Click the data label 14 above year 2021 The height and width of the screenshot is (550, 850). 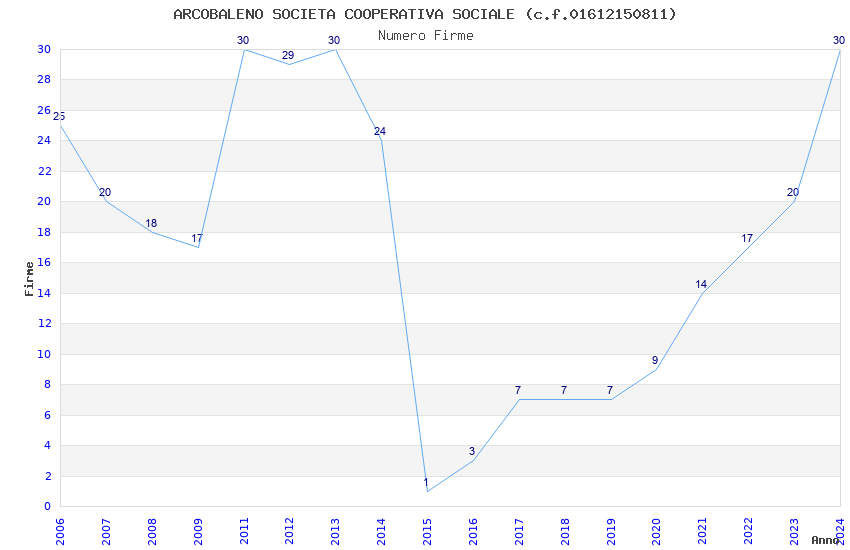(x=701, y=284)
